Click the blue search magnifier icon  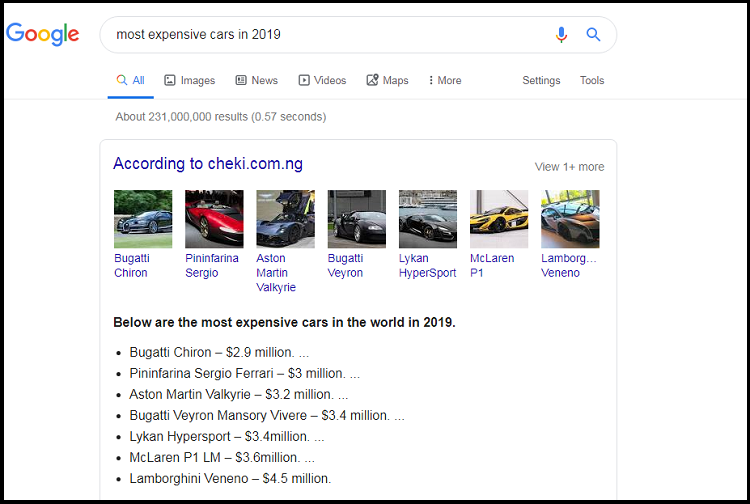pyautogui.click(x=593, y=35)
